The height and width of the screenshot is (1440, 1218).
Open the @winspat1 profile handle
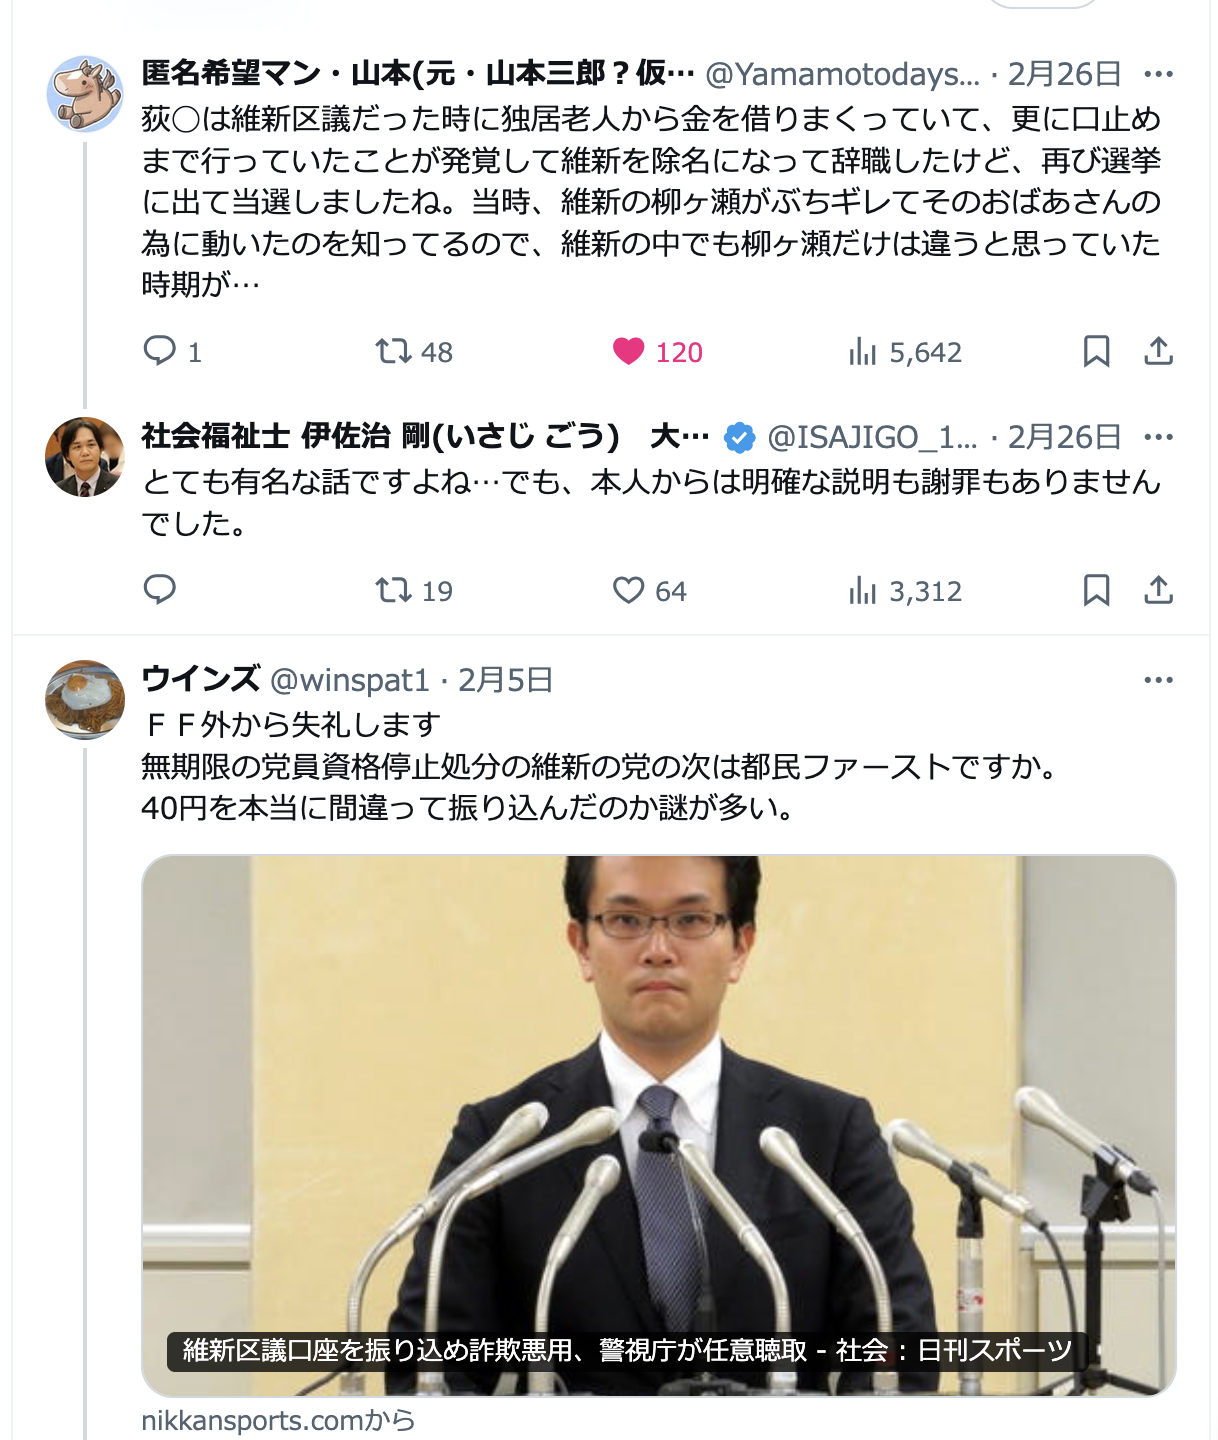click(x=350, y=680)
